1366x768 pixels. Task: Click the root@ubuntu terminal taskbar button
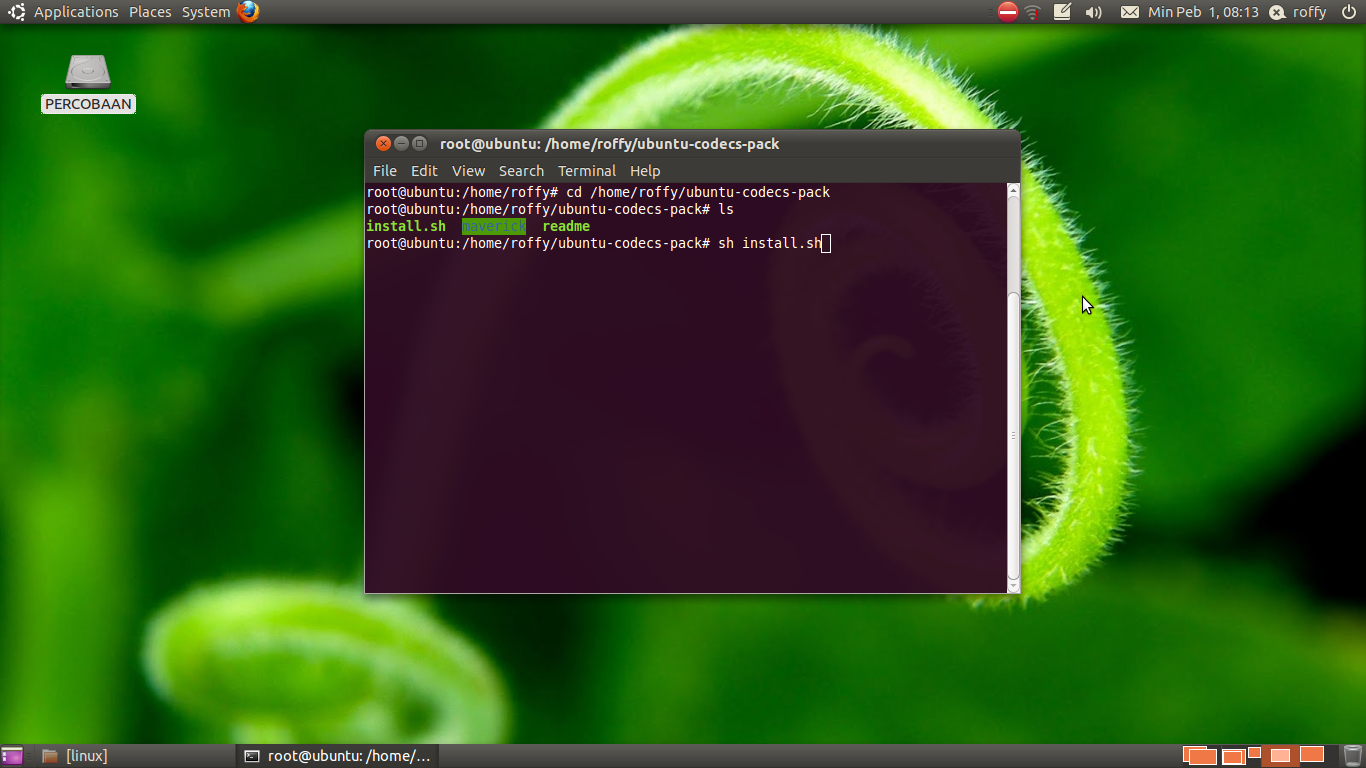coord(337,756)
